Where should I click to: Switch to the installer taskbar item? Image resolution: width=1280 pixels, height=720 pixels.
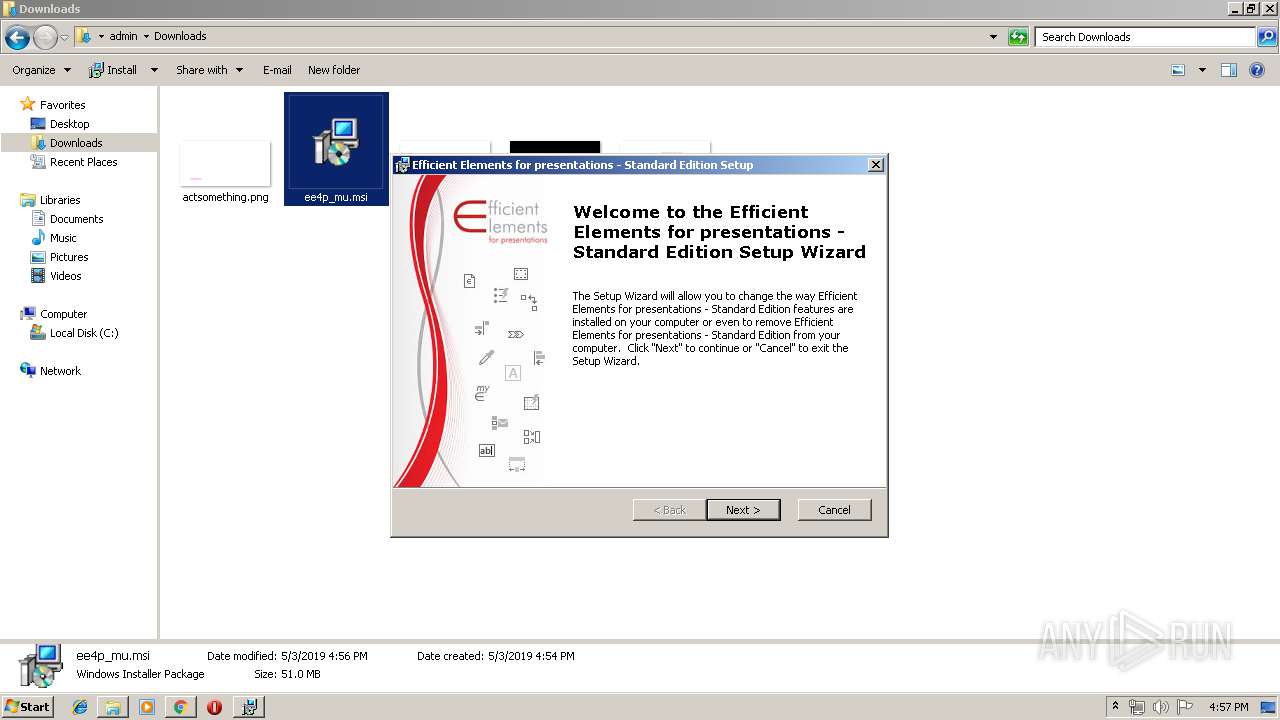click(x=249, y=707)
